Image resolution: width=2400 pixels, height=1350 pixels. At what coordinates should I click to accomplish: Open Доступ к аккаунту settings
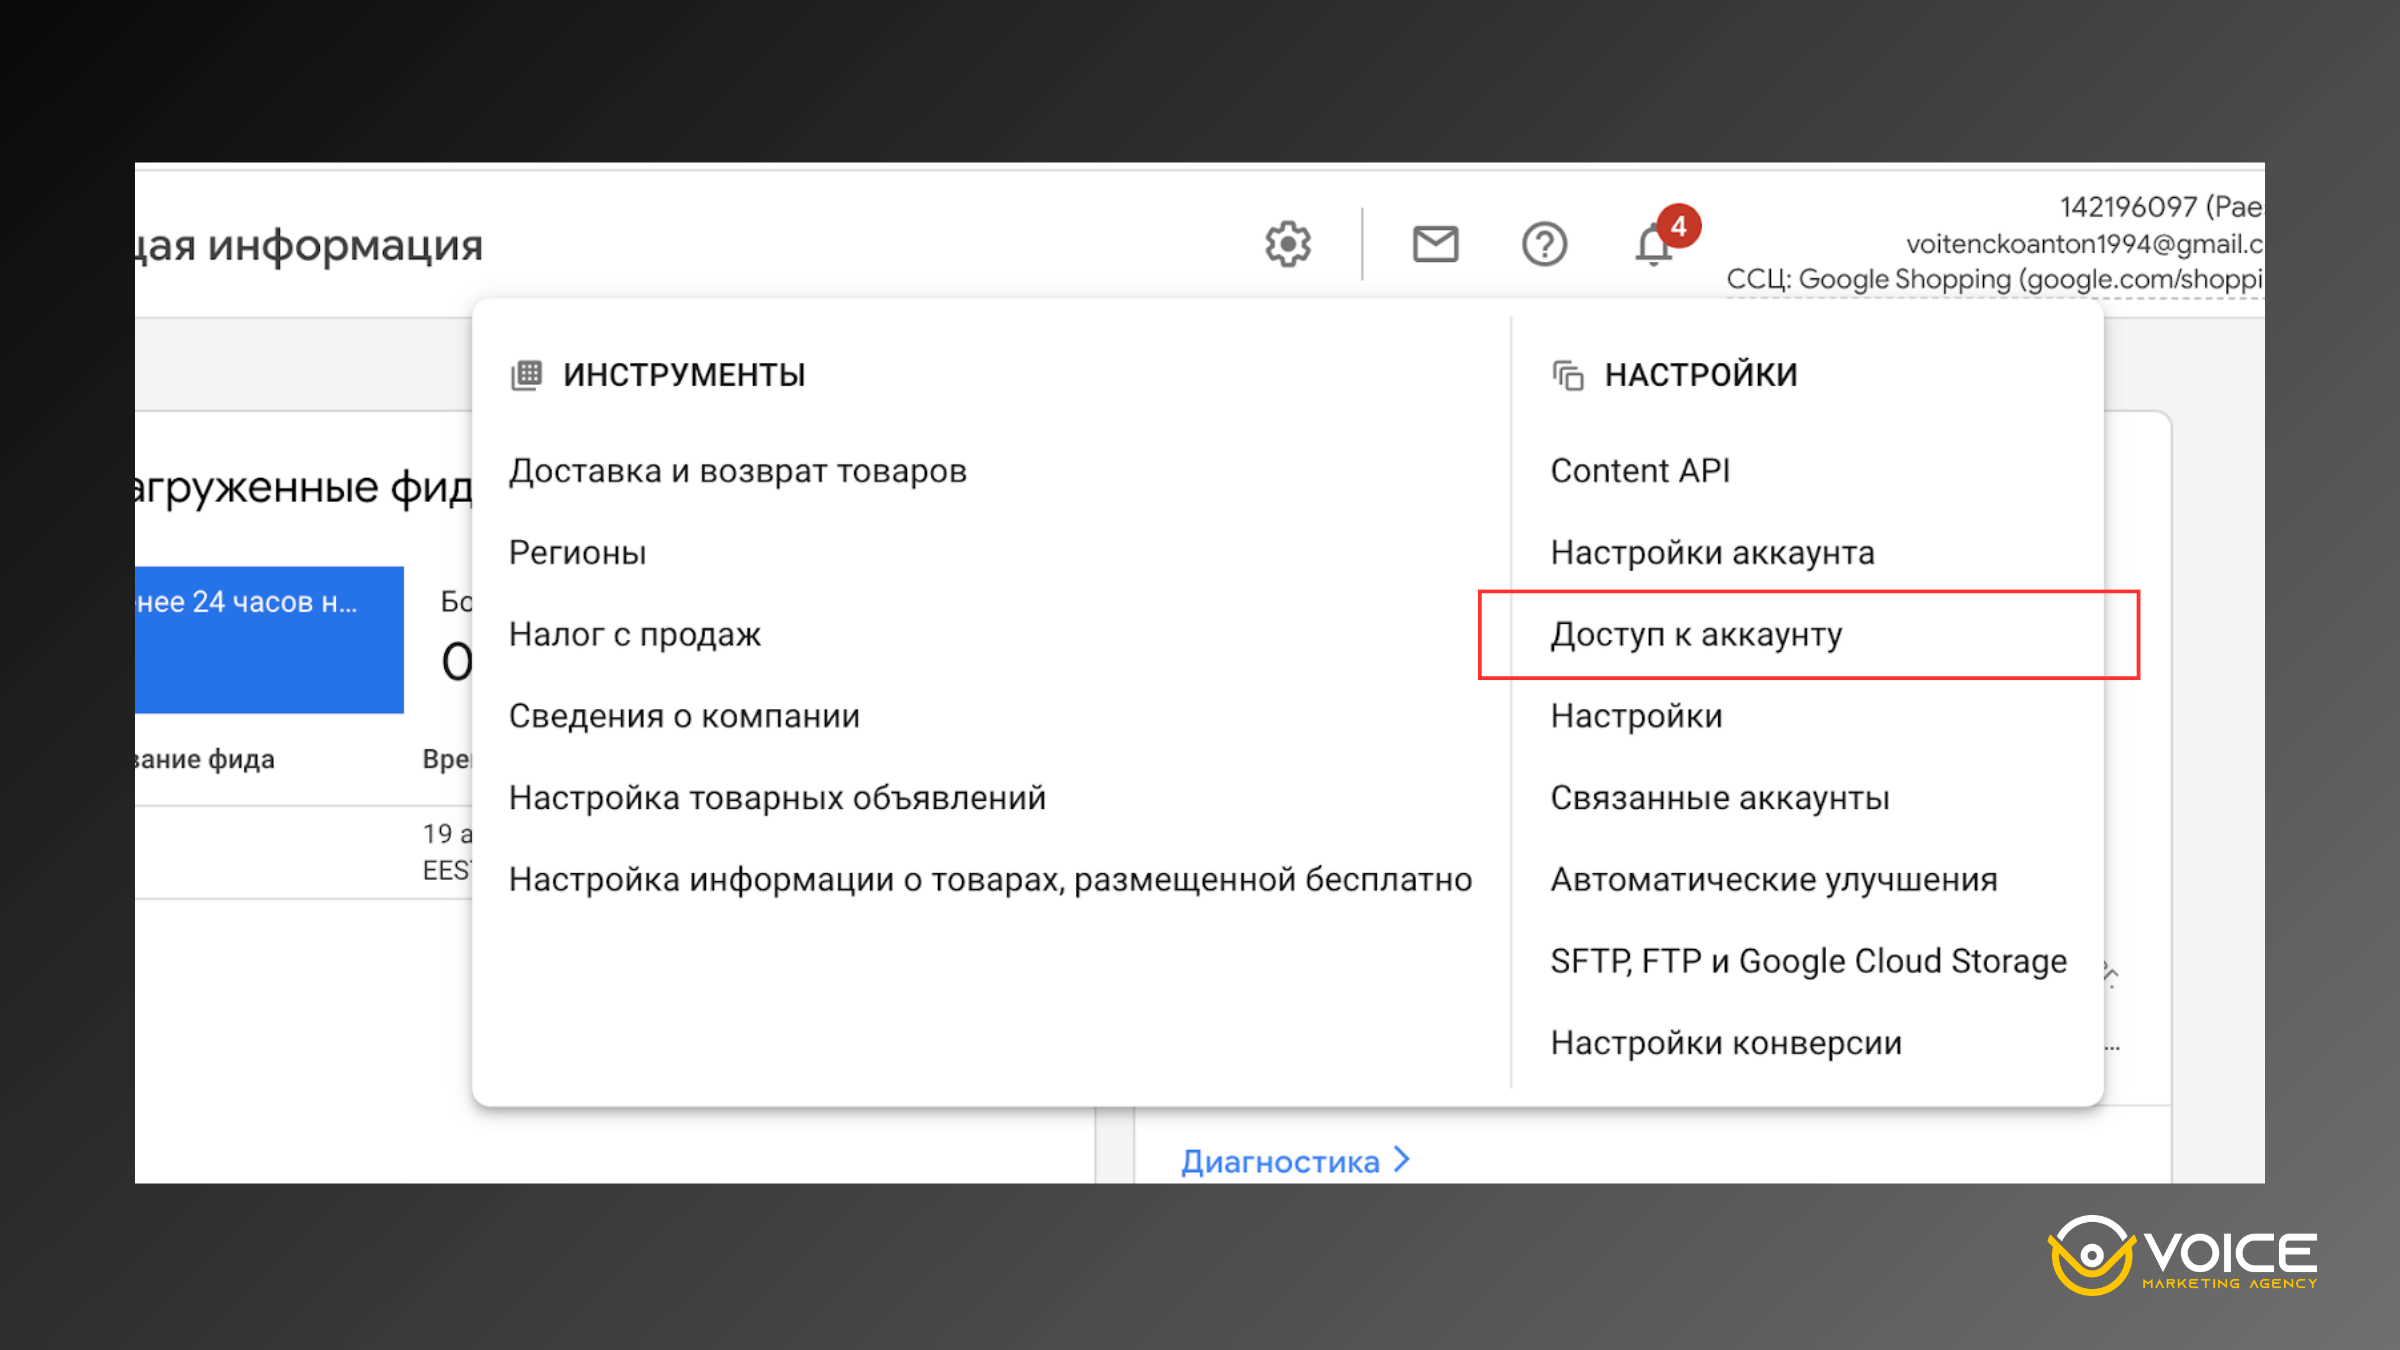pos(1695,634)
